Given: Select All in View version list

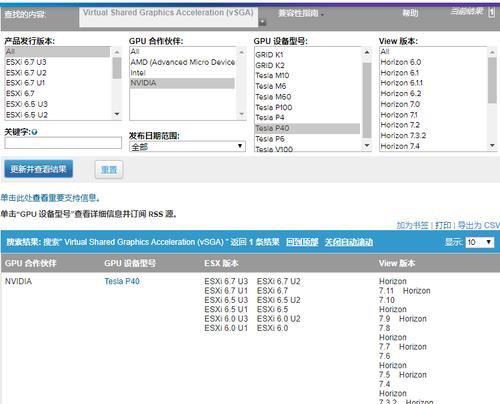Looking at the screenshot, I should (433, 52).
